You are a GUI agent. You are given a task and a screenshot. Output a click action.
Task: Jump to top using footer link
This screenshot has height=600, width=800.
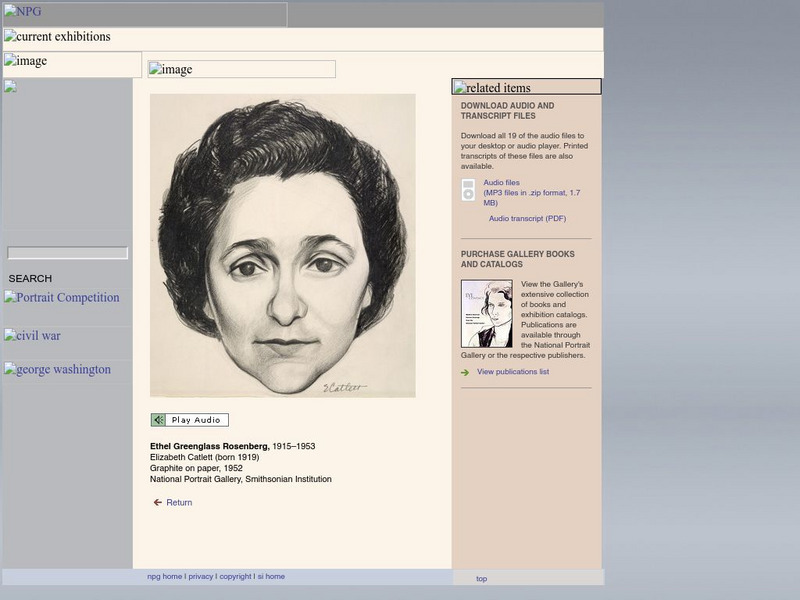(481, 579)
